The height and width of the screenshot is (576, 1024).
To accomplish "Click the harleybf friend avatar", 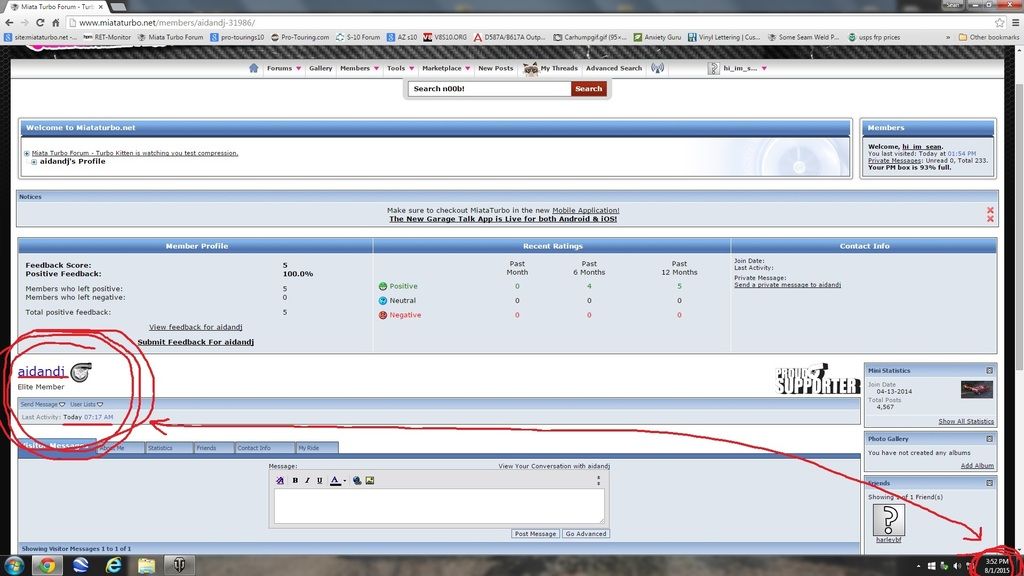I will click(889, 520).
